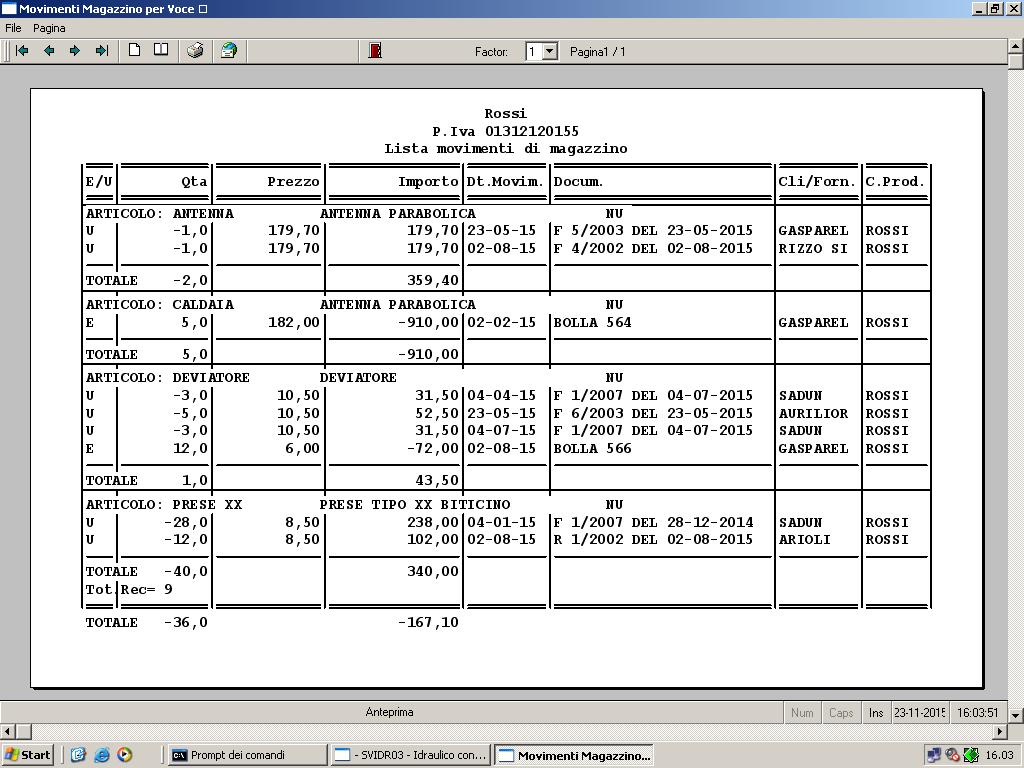The width and height of the screenshot is (1024, 768).
Task: Click the printer setup globe icon
Action: (229, 50)
